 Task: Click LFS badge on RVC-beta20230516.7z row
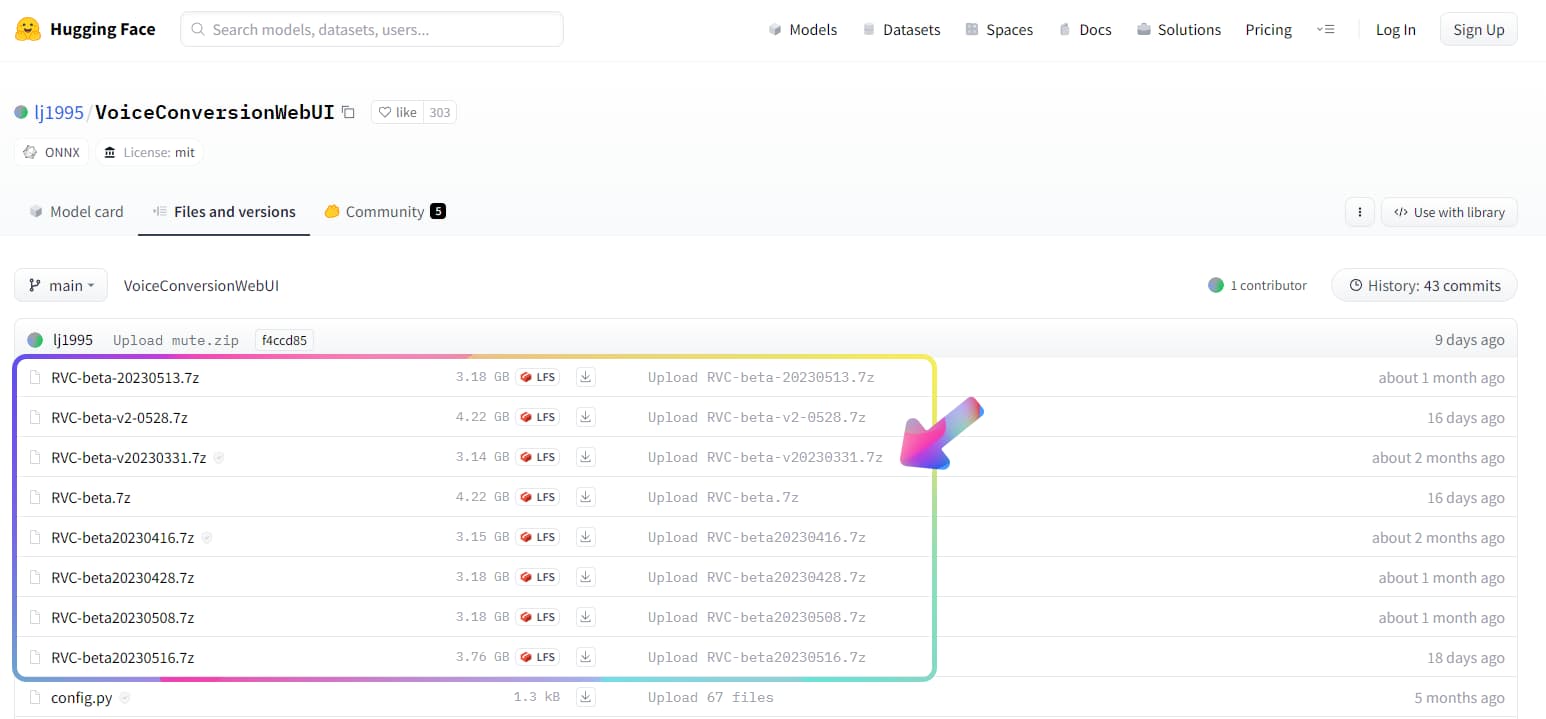pyautogui.click(x=538, y=657)
